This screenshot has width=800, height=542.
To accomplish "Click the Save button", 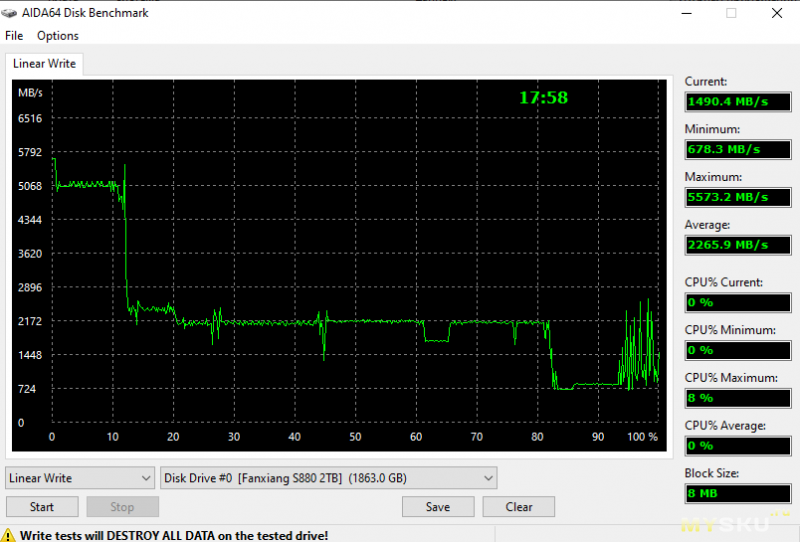I will click(x=438, y=507).
